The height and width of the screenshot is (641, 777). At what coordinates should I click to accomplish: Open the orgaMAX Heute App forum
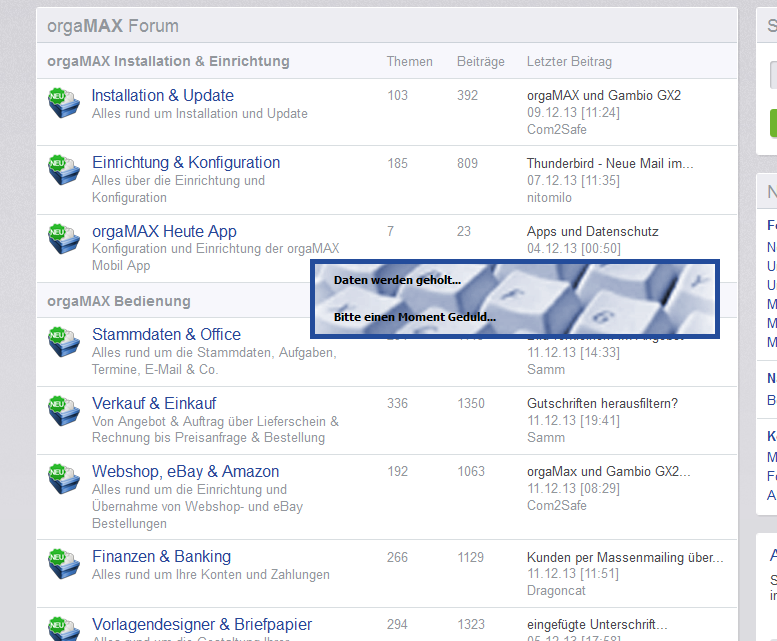[x=164, y=231]
